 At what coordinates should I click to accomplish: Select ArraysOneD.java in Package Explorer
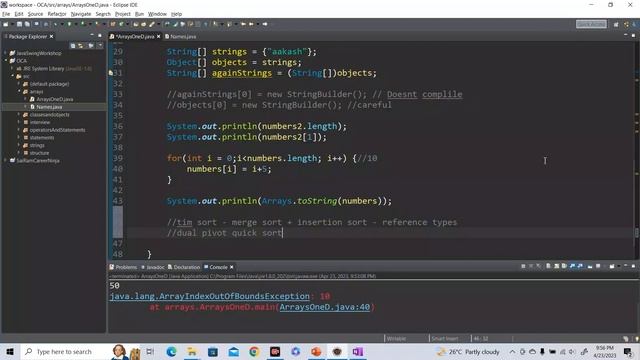point(55,99)
